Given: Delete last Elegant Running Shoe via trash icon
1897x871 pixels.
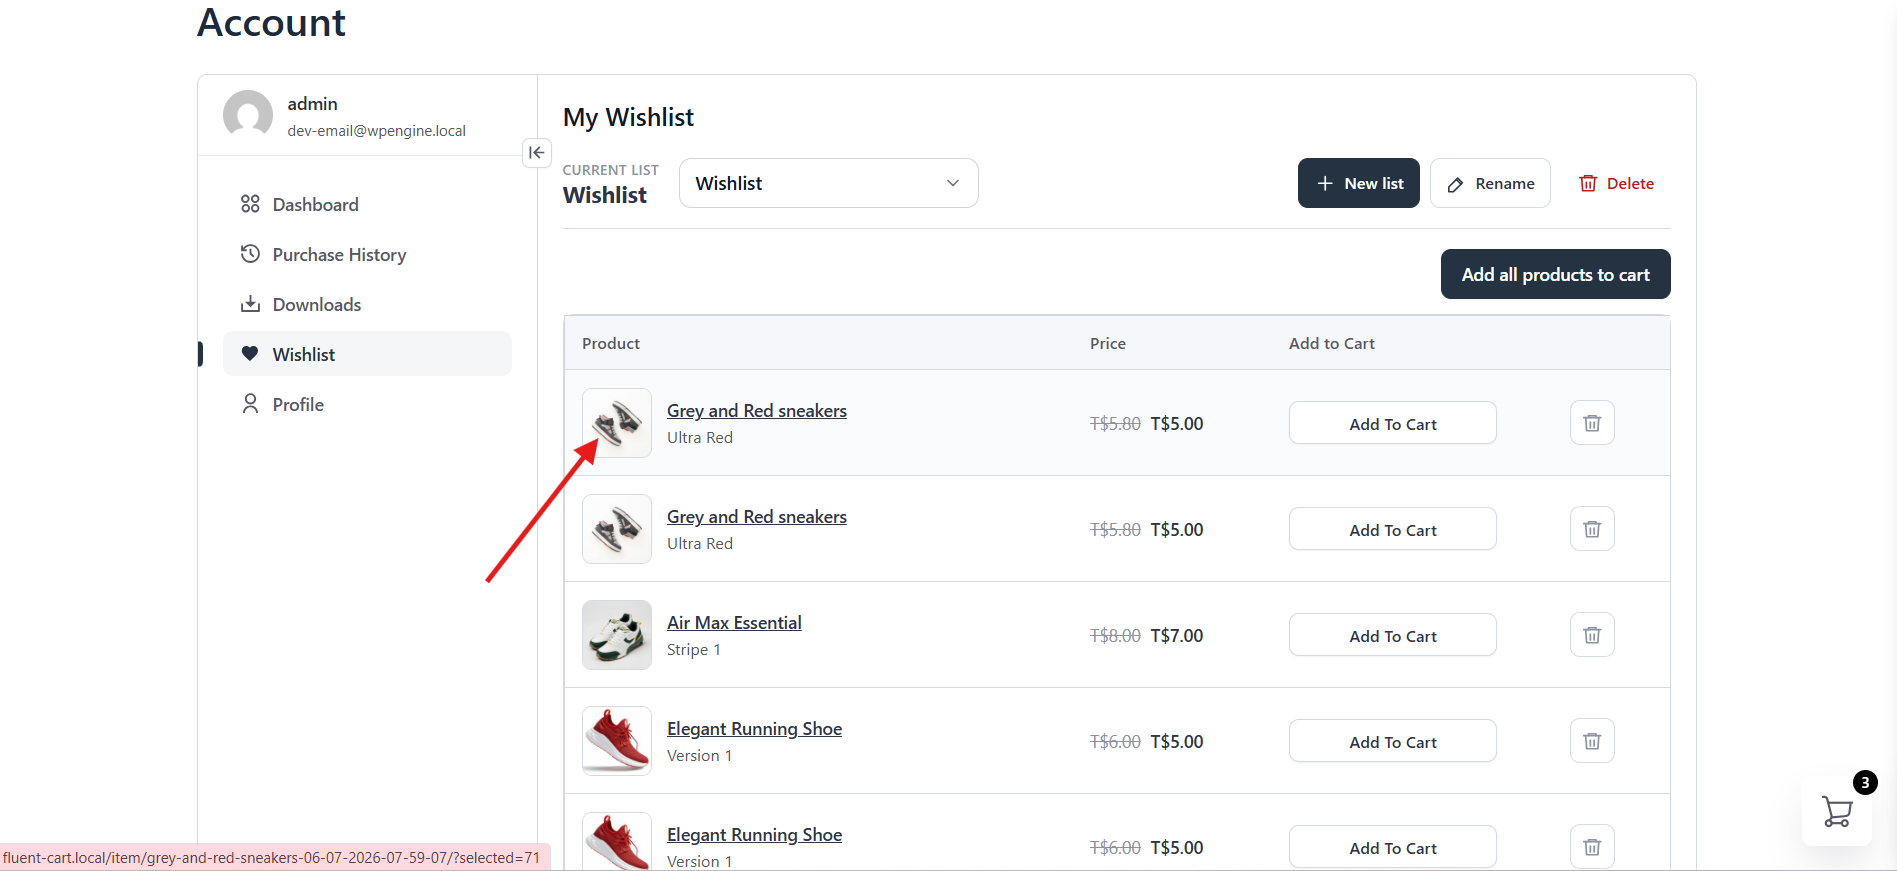Looking at the screenshot, I should (1592, 847).
